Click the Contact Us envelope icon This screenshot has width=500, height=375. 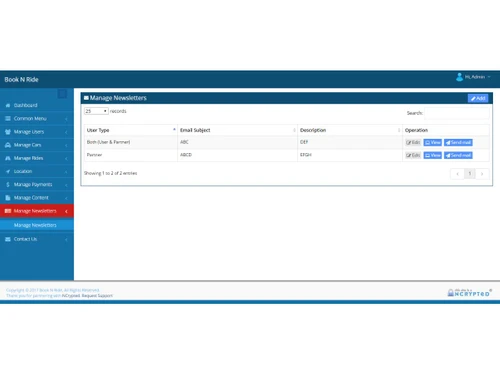(x=8, y=239)
